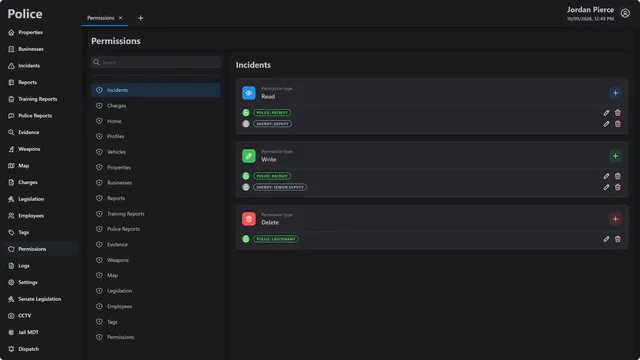Select Home in the permissions list

(x=156, y=121)
